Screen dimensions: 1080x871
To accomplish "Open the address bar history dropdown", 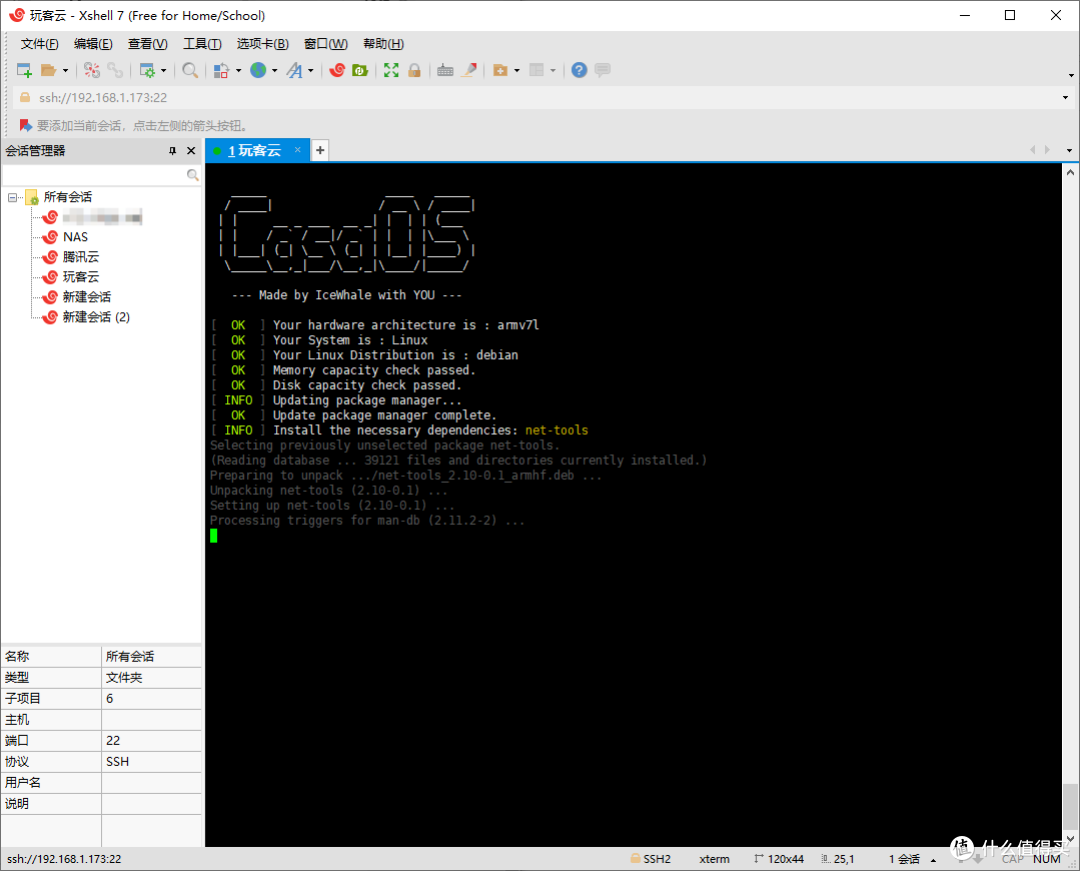I will (1066, 97).
